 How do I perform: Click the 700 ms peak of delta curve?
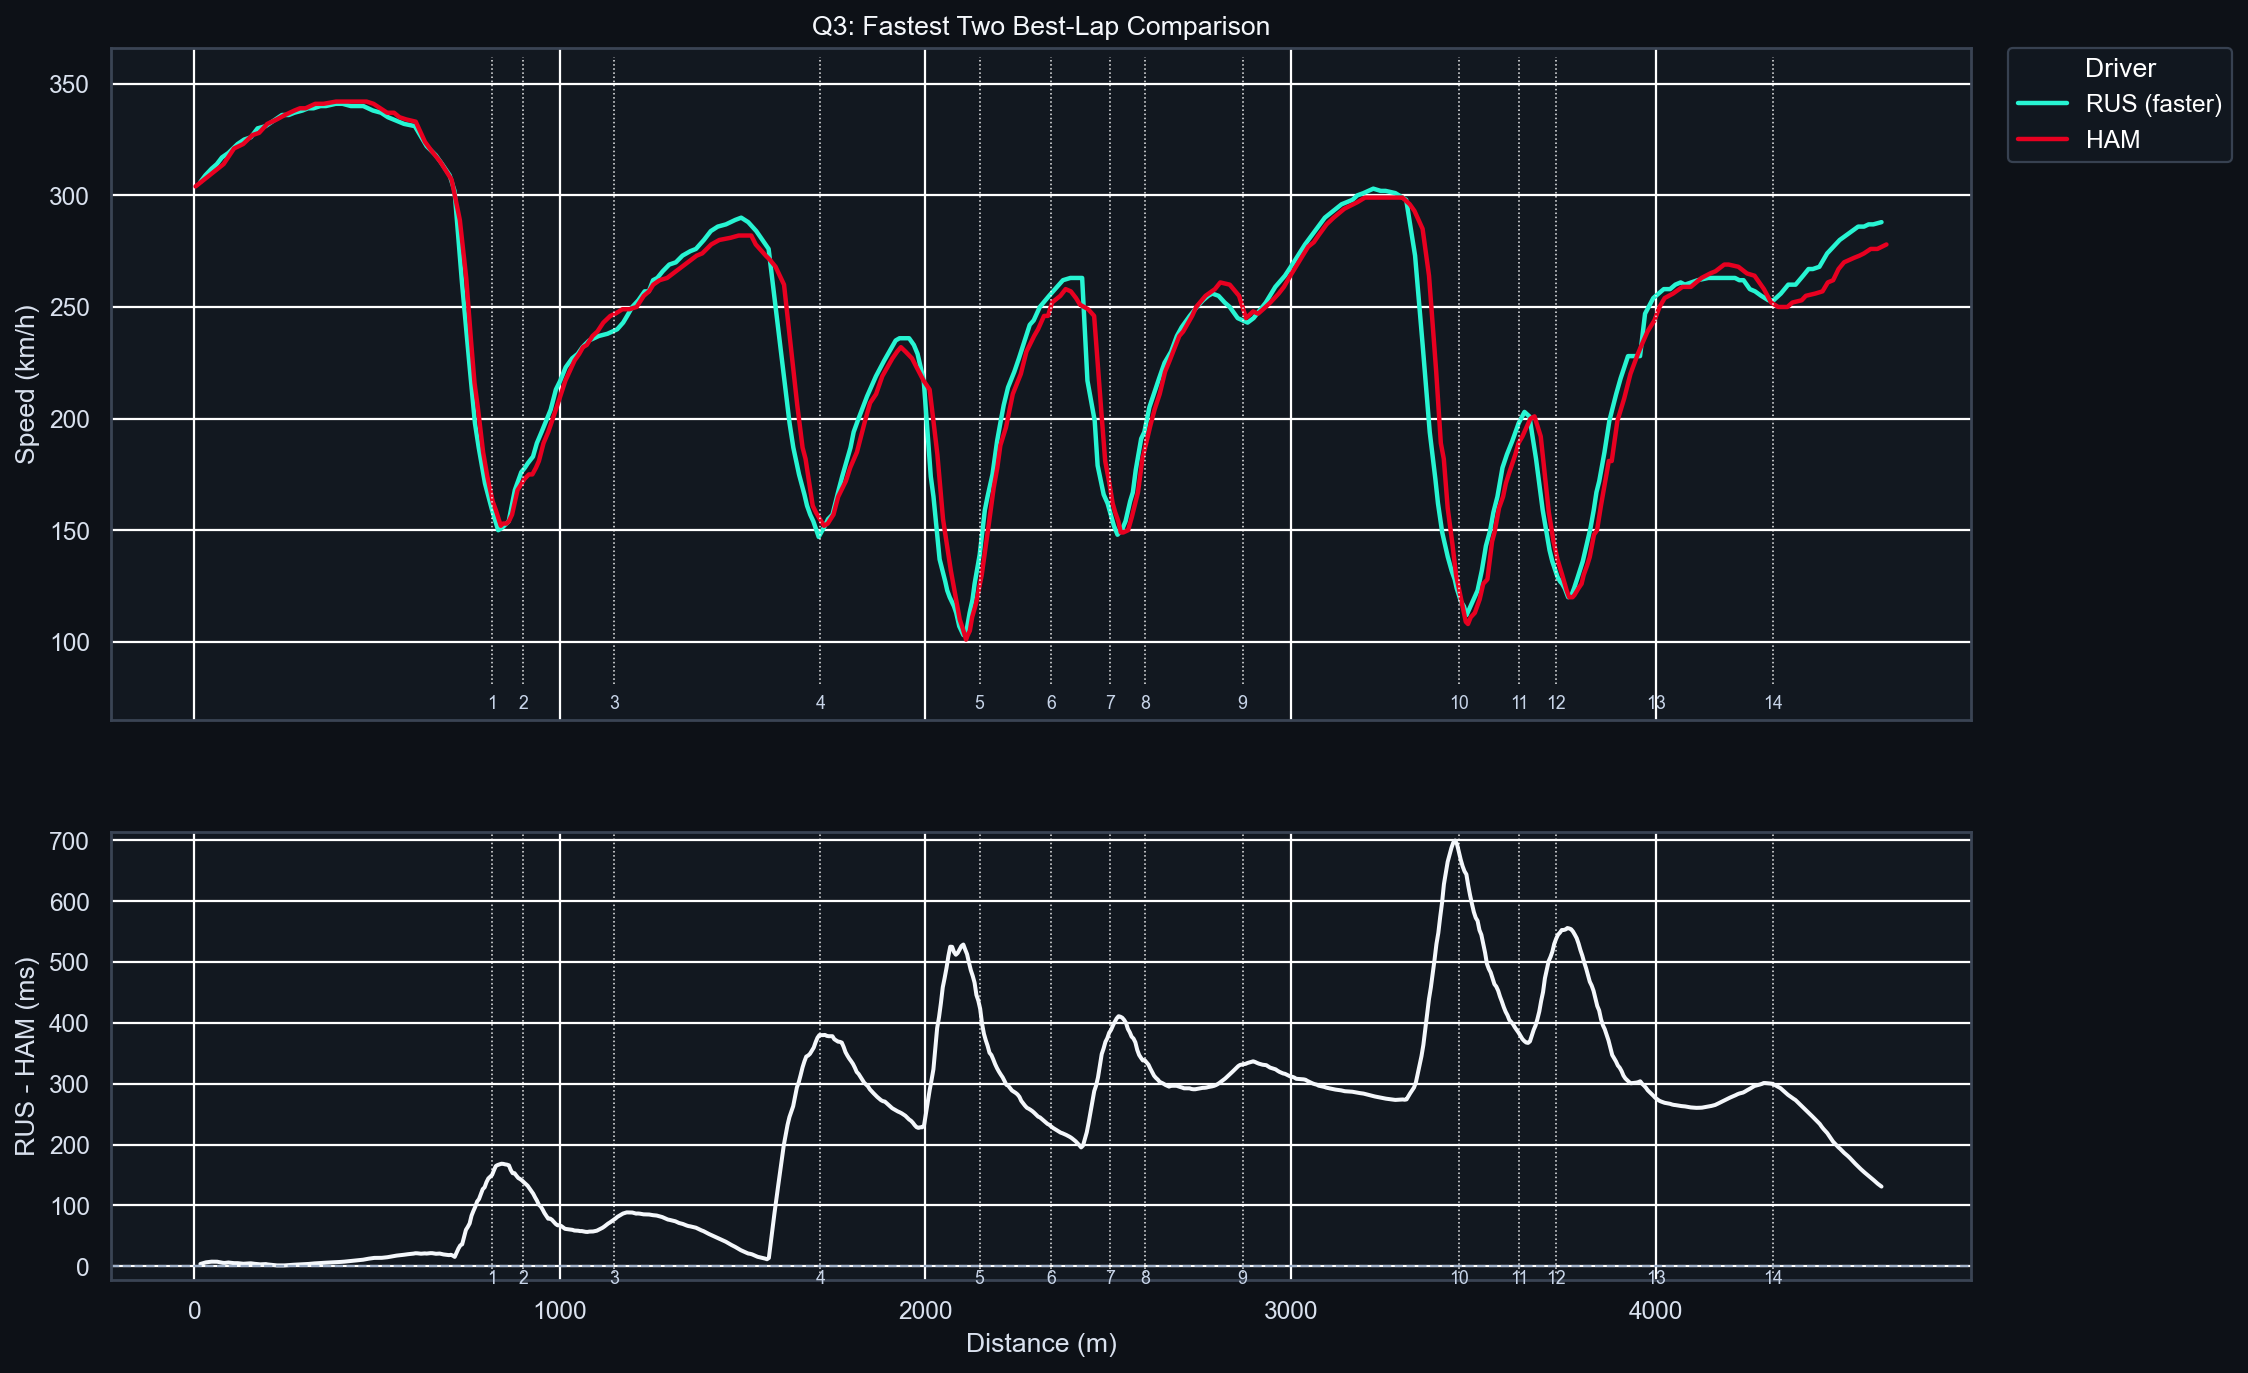1455,842
